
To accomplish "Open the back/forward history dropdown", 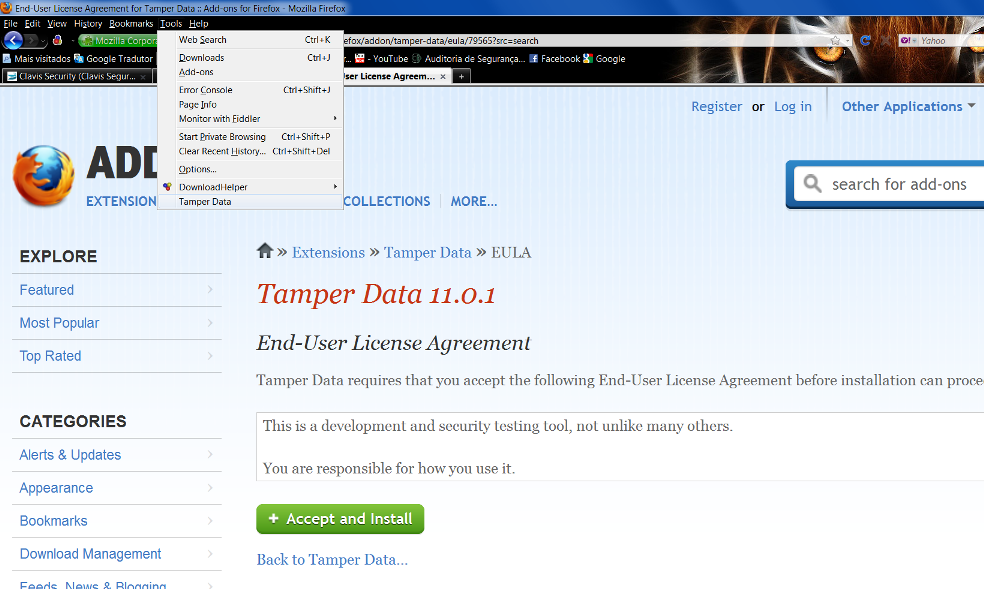I will pyautogui.click(x=43, y=41).
